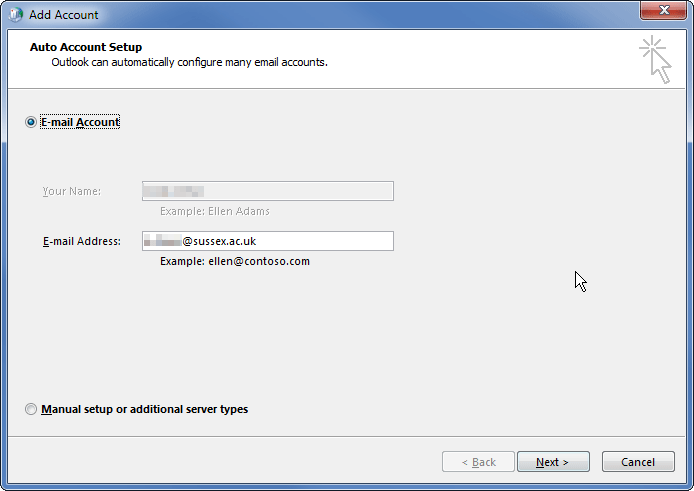Viewport: 694px width, 491px height.
Task: Click the Your Name label
Action: (x=72, y=191)
